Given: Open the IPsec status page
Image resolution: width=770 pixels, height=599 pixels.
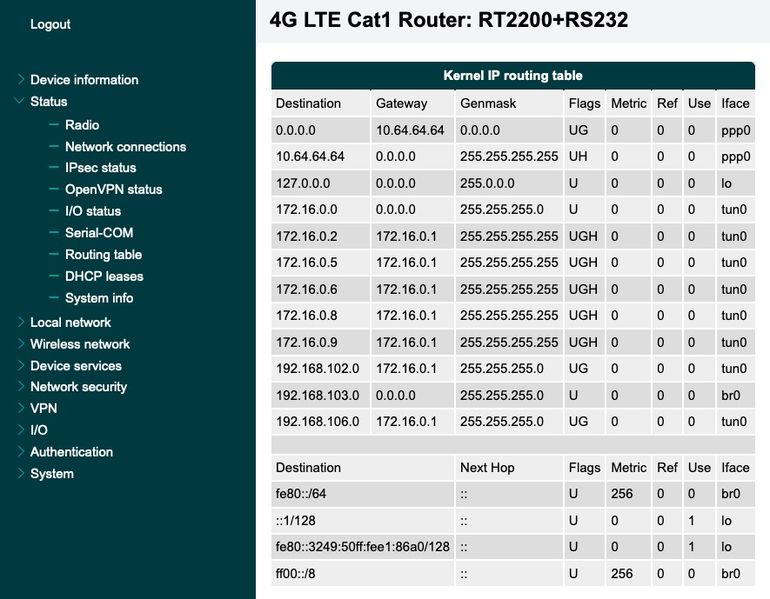Looking at the screenshot, I should [x=101, y=167].
